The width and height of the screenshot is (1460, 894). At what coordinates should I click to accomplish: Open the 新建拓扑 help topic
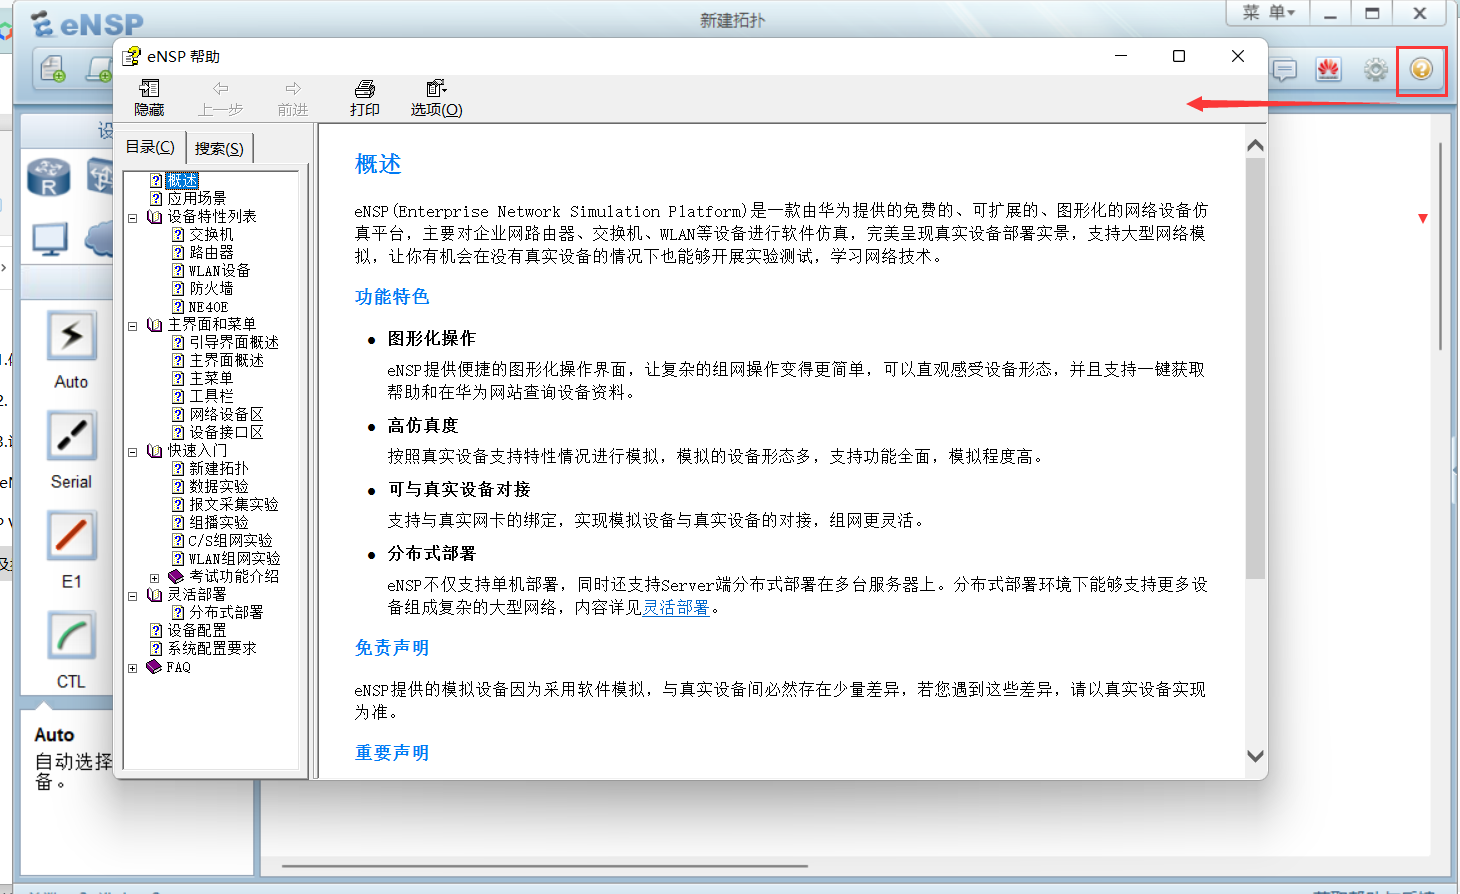[218, 468]
